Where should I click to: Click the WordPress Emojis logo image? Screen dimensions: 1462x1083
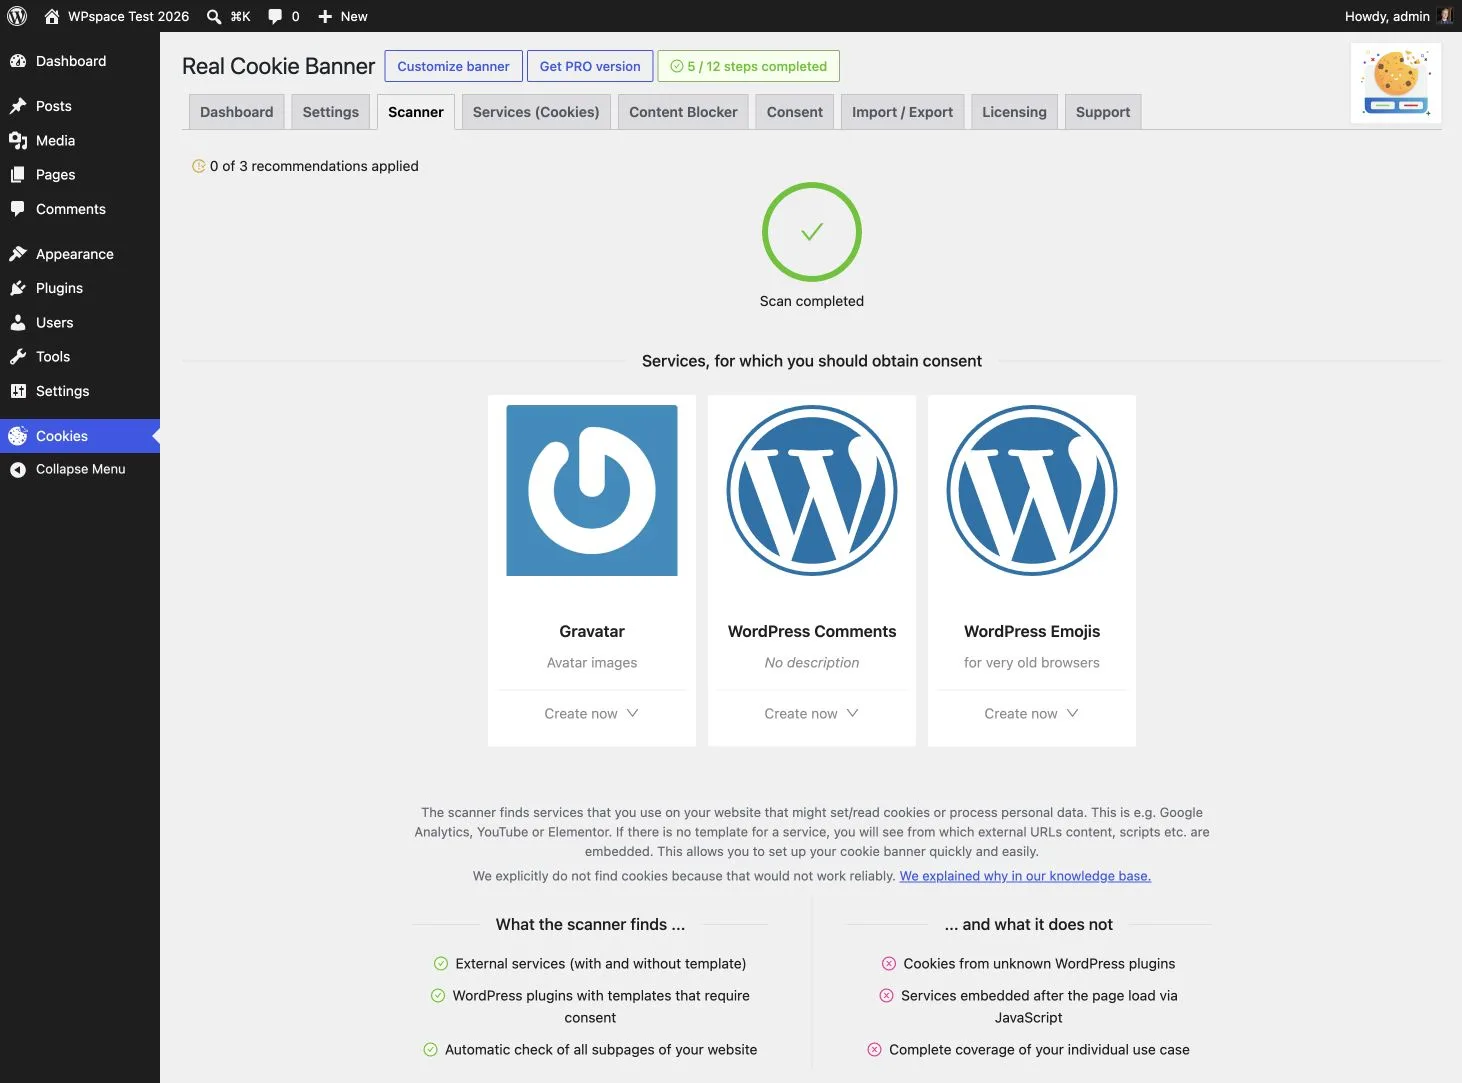click(x=1032, y=490)
